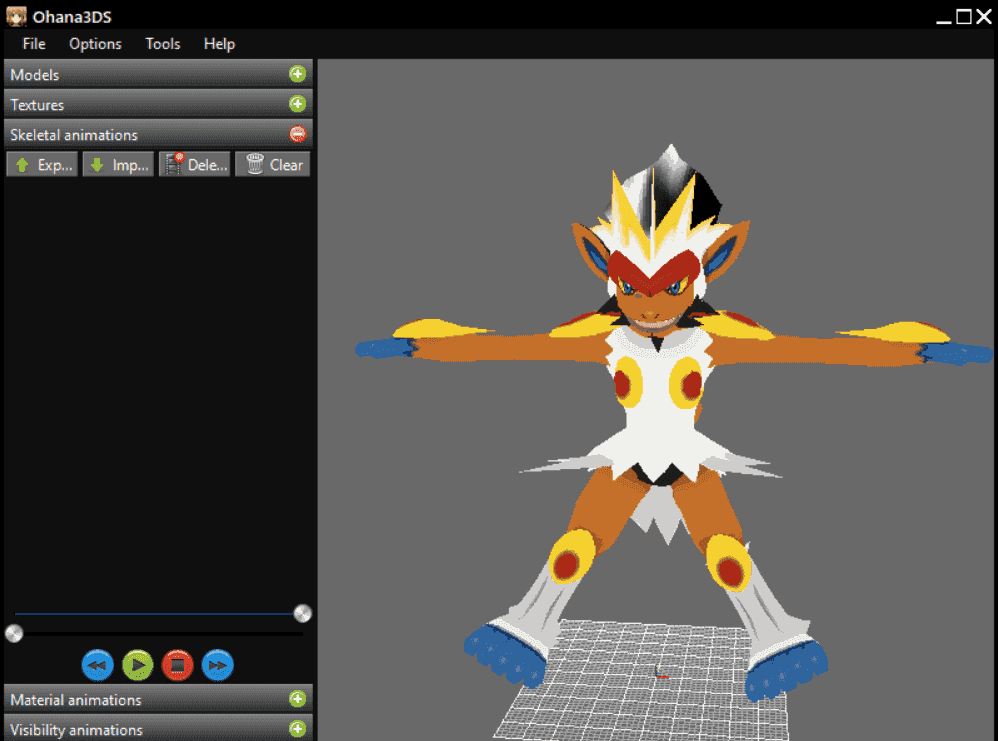Open the Tools menu
The height and width of the screenshot is (741, 998).
coord(163,44)
